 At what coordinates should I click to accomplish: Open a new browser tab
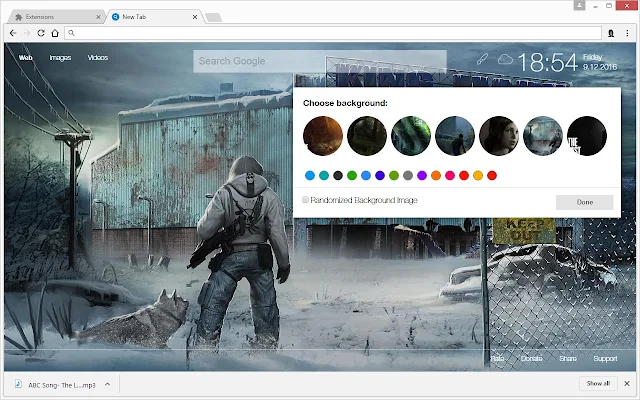(x=213, y=17)
